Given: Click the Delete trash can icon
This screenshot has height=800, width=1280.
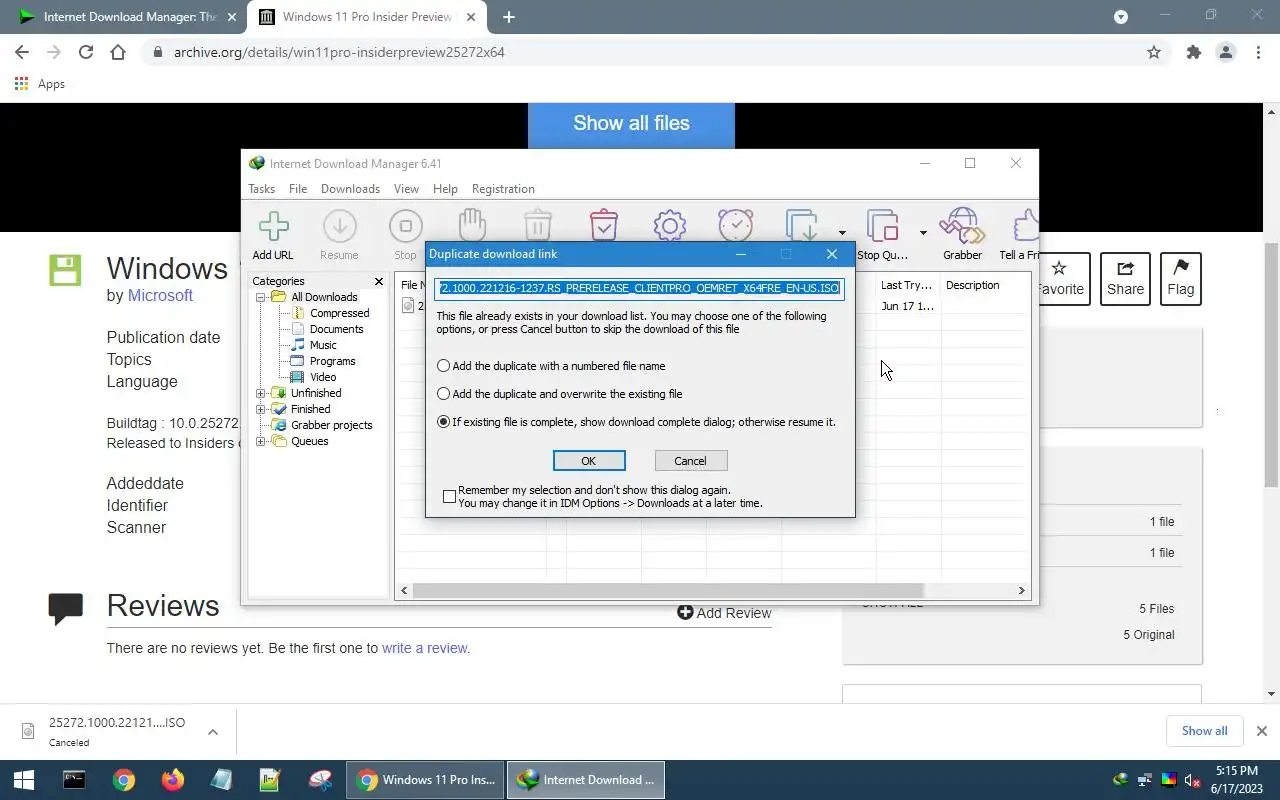Looking at the screenshot, I should click(538, 226).
